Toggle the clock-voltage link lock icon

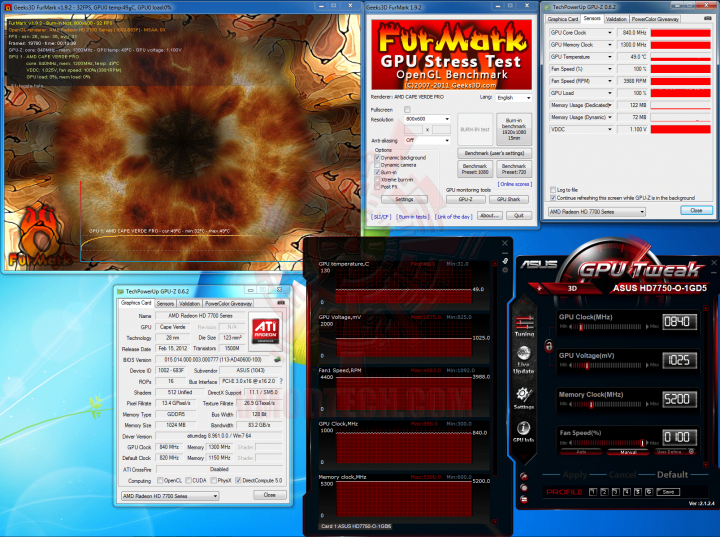(548, 346)
